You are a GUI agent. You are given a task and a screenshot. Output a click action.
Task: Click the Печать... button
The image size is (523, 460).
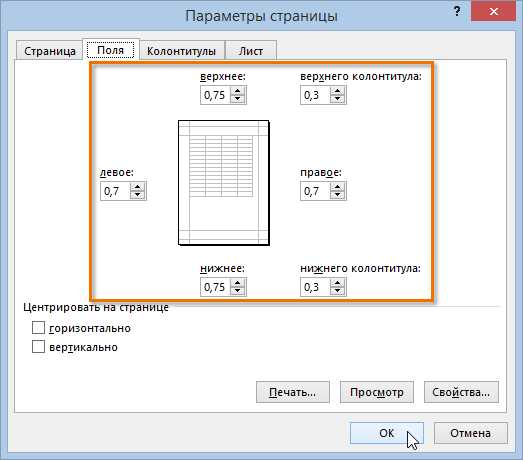click(293, 392)
